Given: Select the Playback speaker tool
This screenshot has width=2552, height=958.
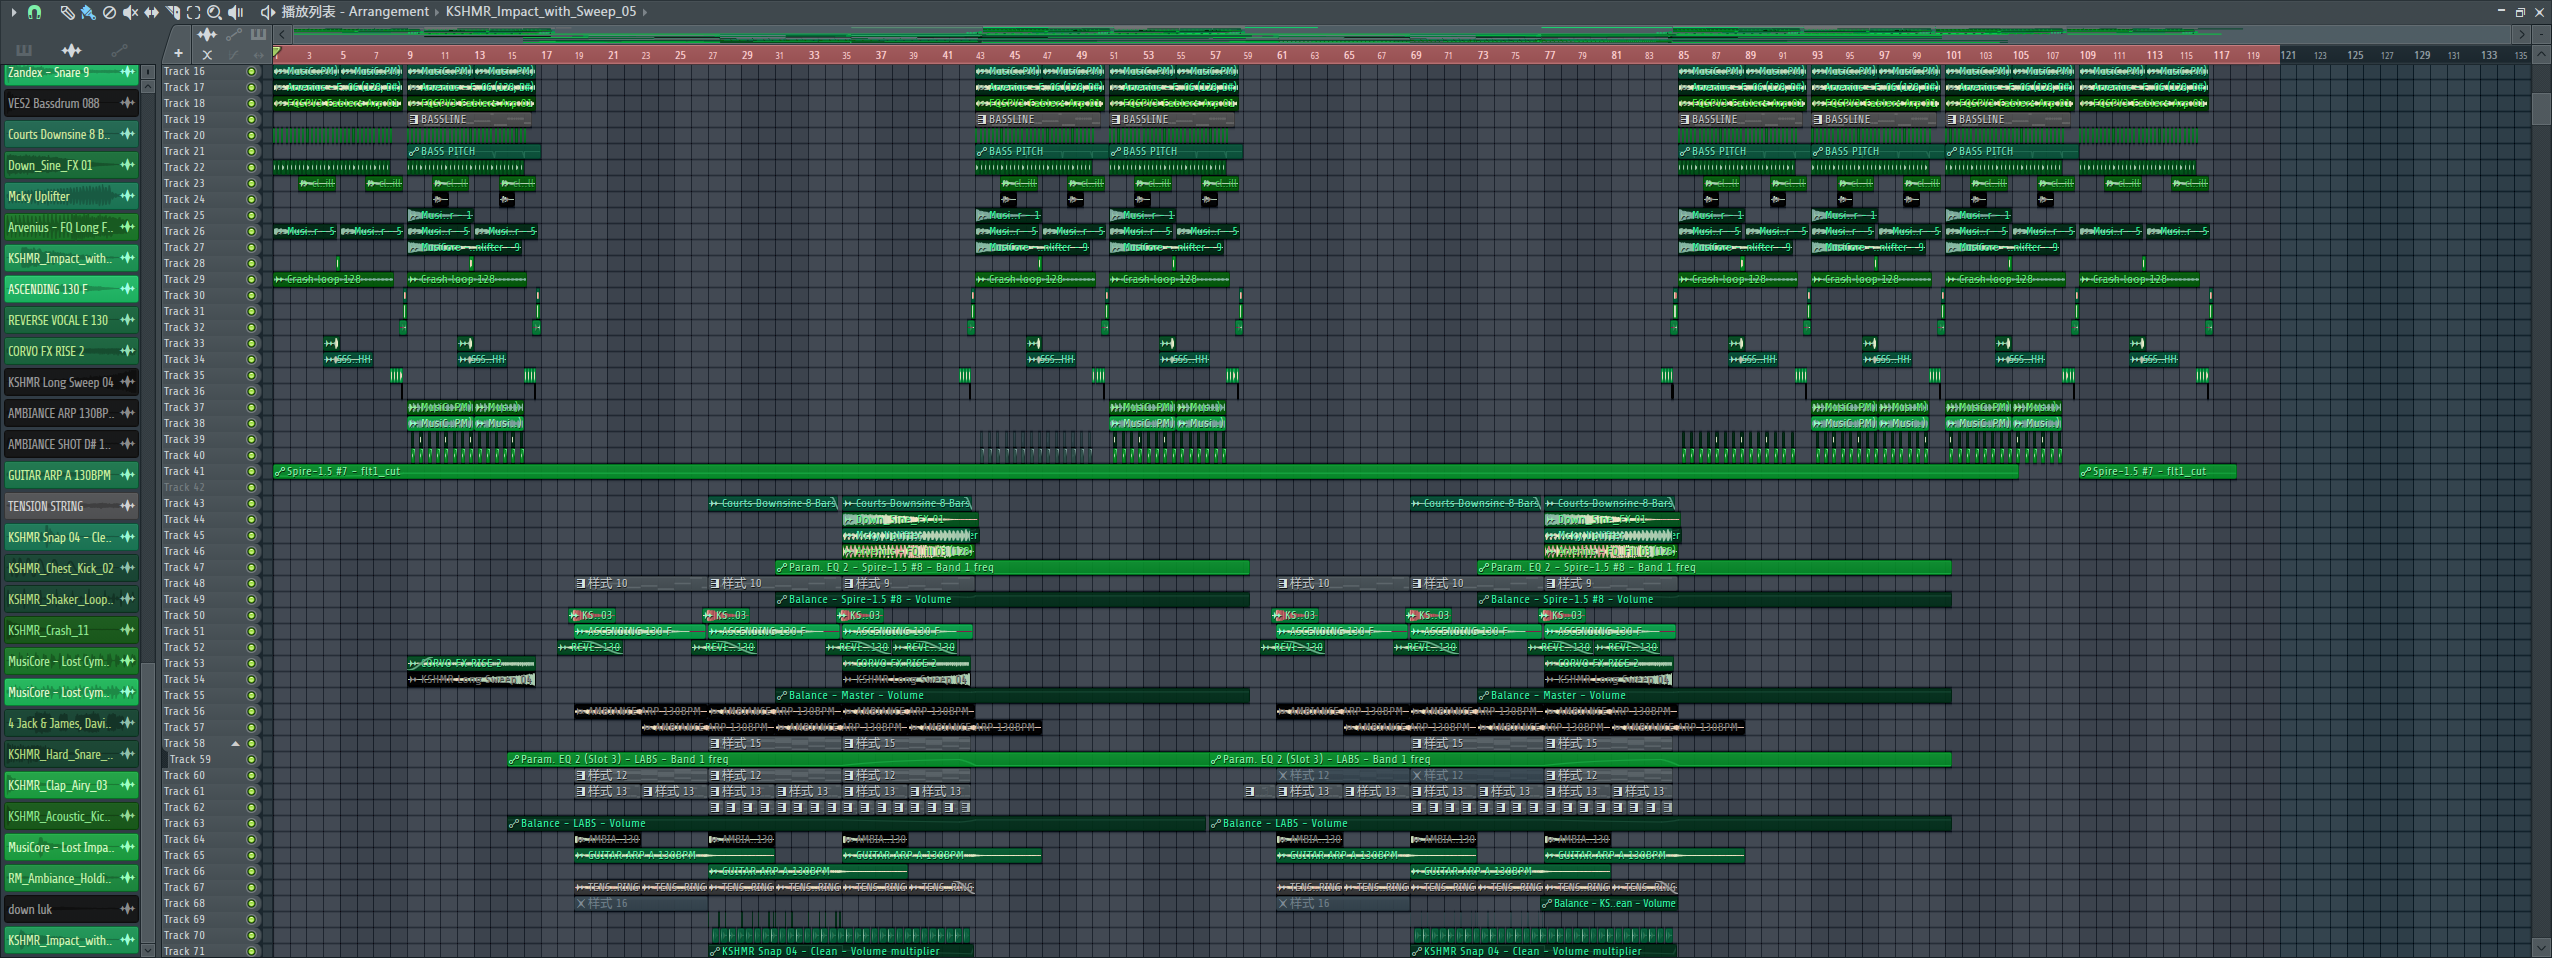Looking at the screenshot, I should [x=236, y=12].
